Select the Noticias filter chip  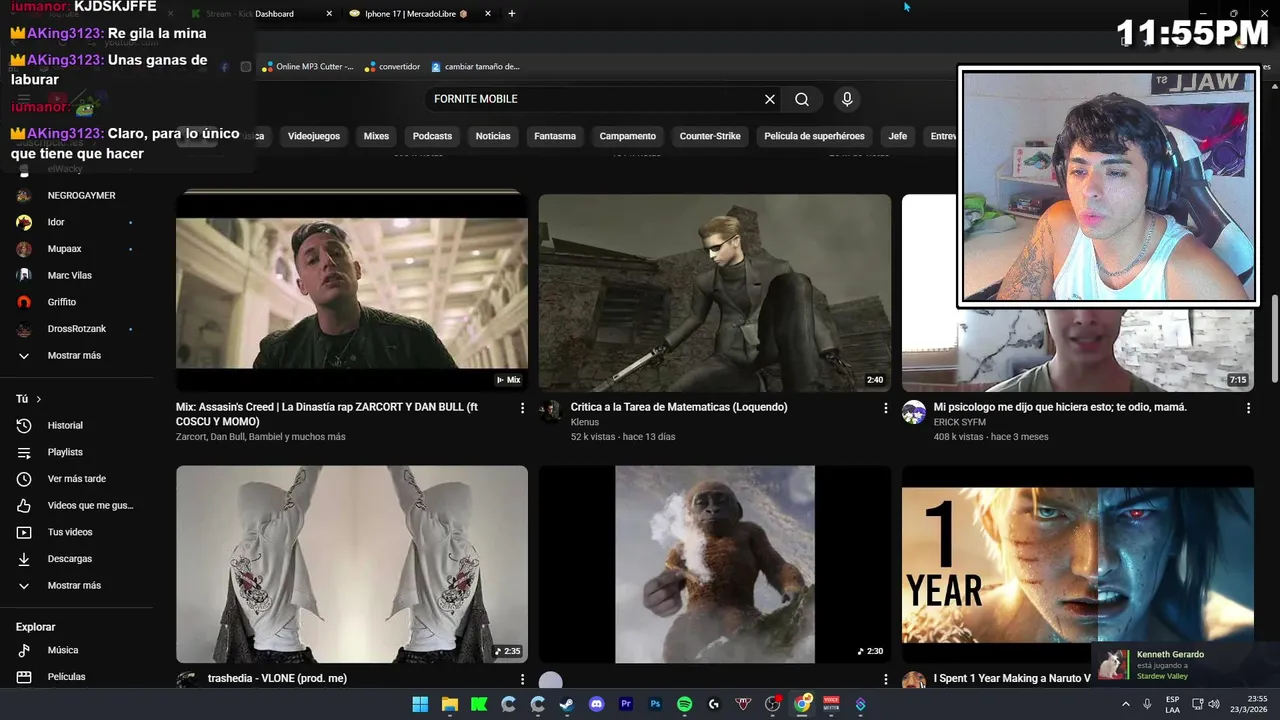(493, 136)
